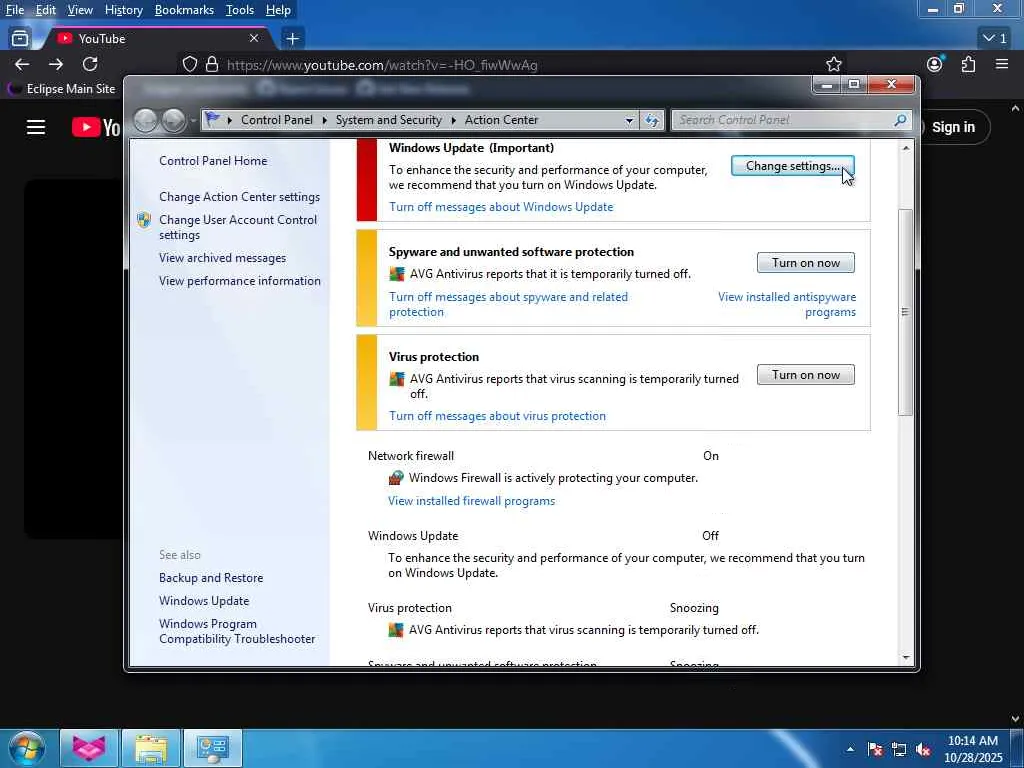Open Change User Account Control settings
Viewport: 1024px width, 768px height.
click(x=238, y=227)
